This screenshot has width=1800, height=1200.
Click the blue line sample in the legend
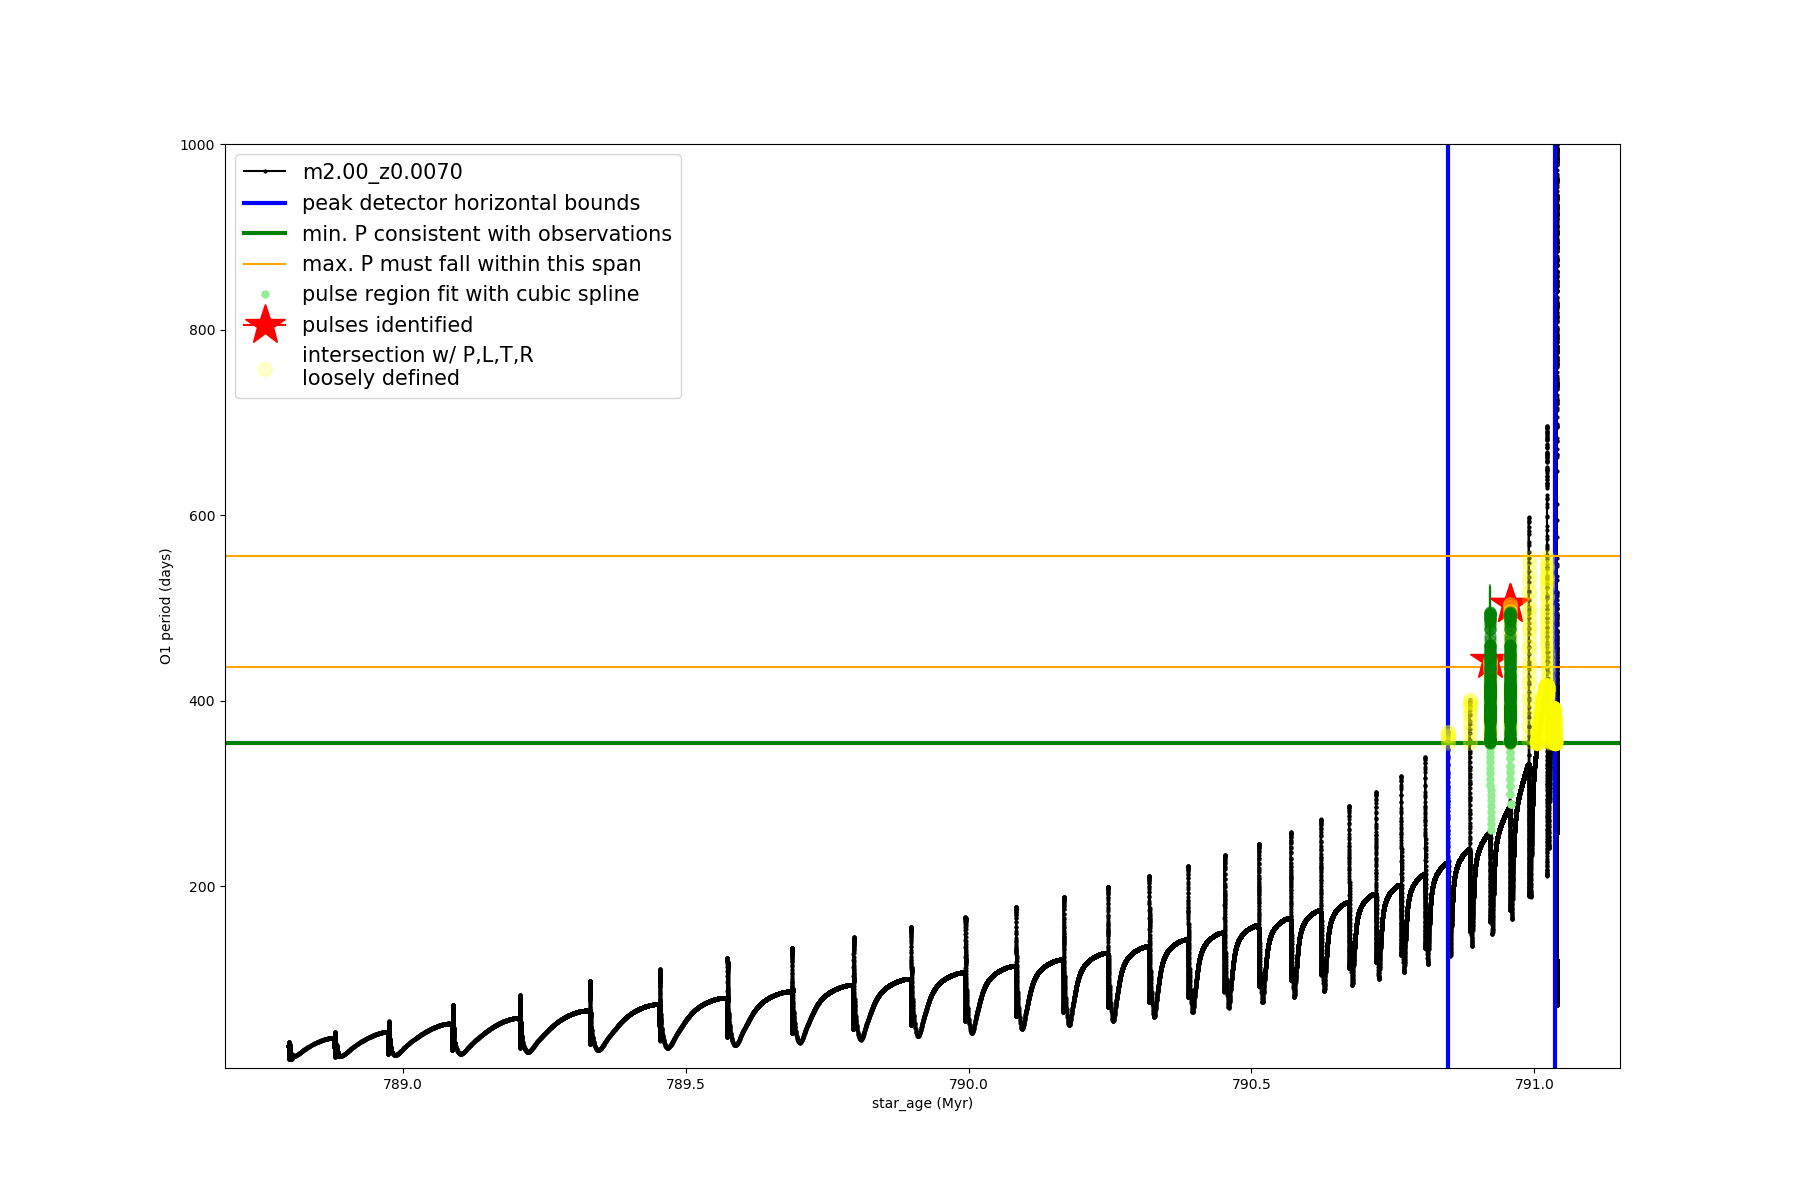click(265, 203)
